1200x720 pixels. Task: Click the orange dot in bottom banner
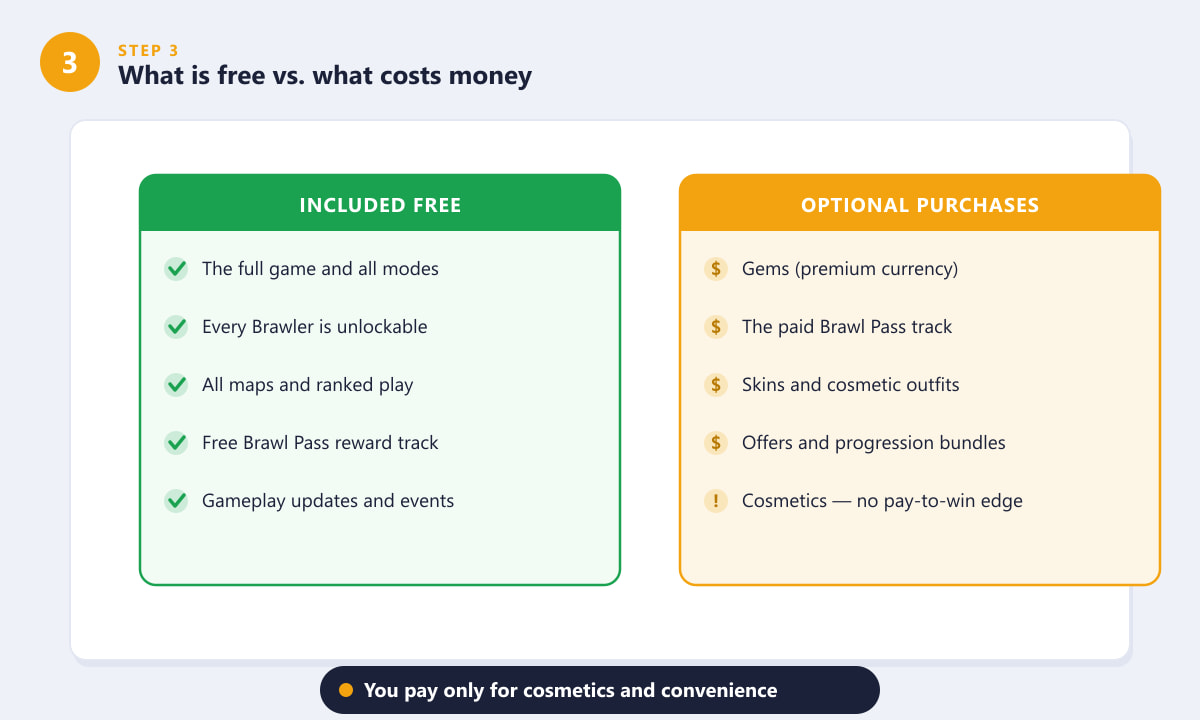coord(346,690)
